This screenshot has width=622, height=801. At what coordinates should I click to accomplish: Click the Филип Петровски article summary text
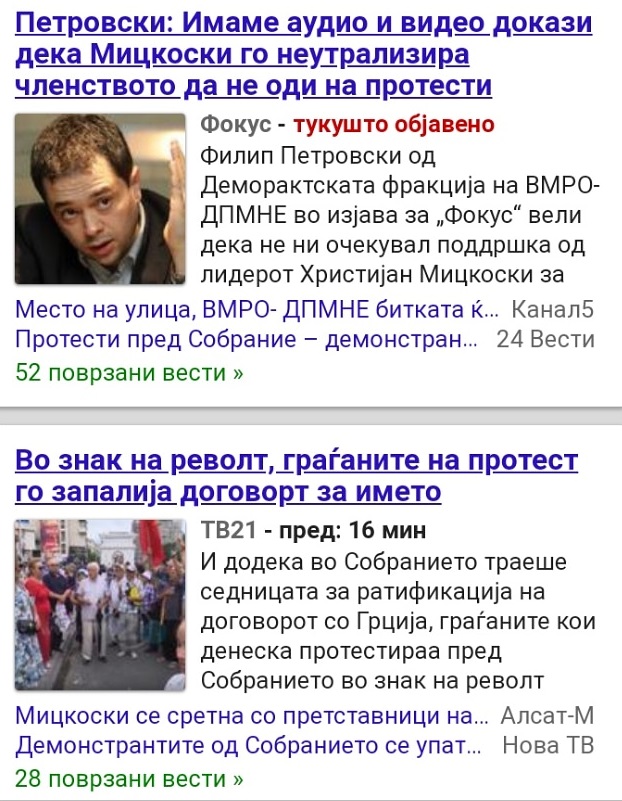click(400, 215)
